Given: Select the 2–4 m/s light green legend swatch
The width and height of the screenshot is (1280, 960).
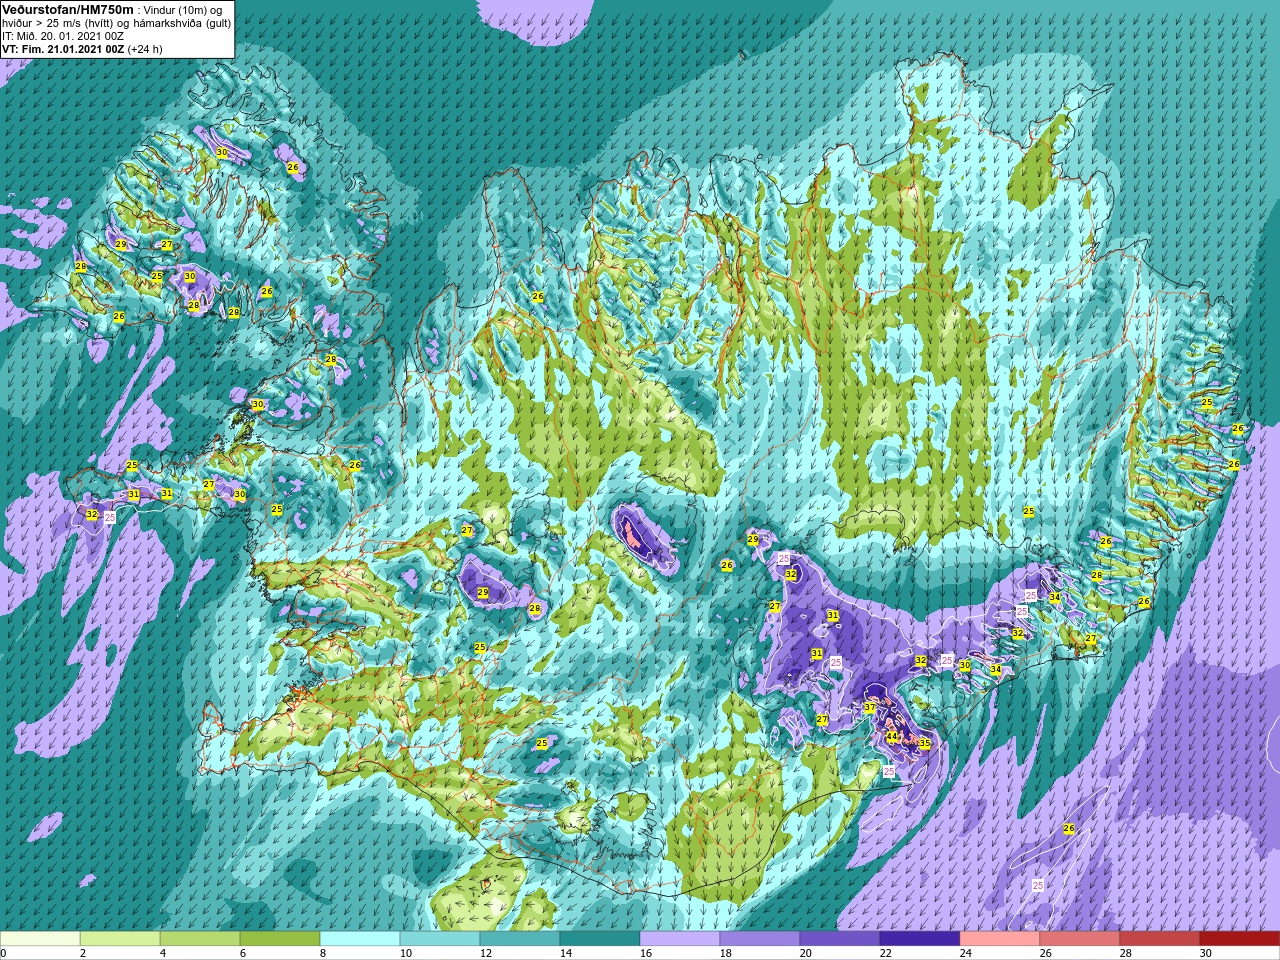Looking at the screenshot, I should [120, 939].
